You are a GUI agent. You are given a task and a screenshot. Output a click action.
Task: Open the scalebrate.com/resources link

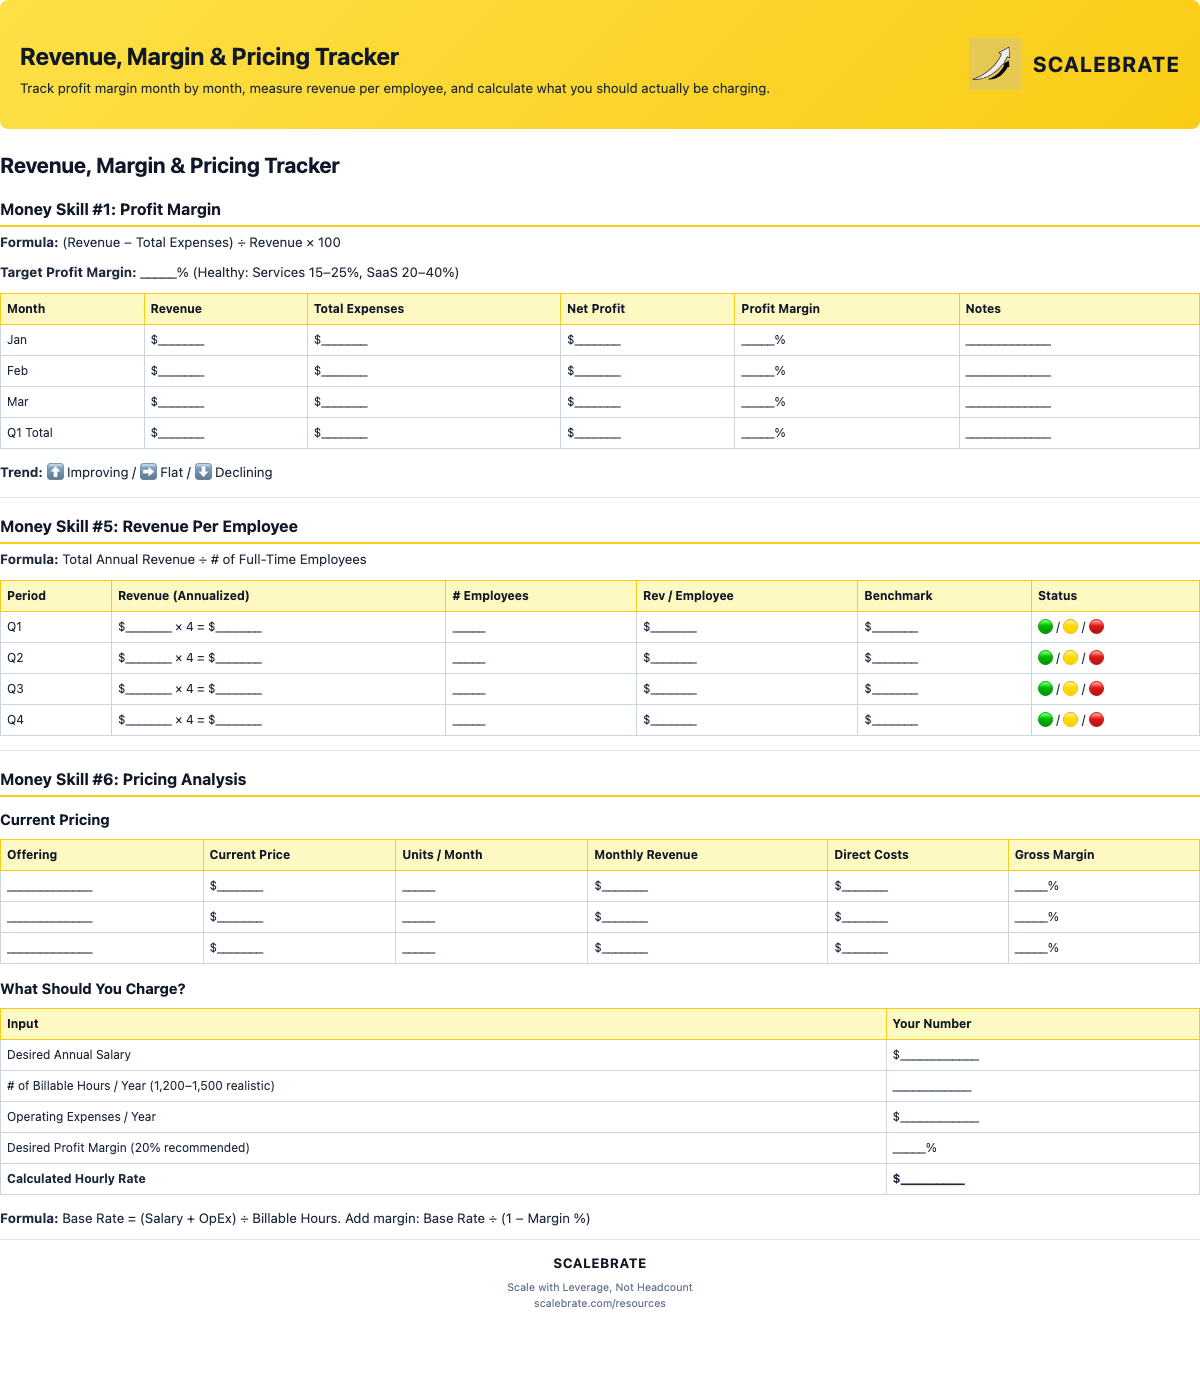[600, 1303]
